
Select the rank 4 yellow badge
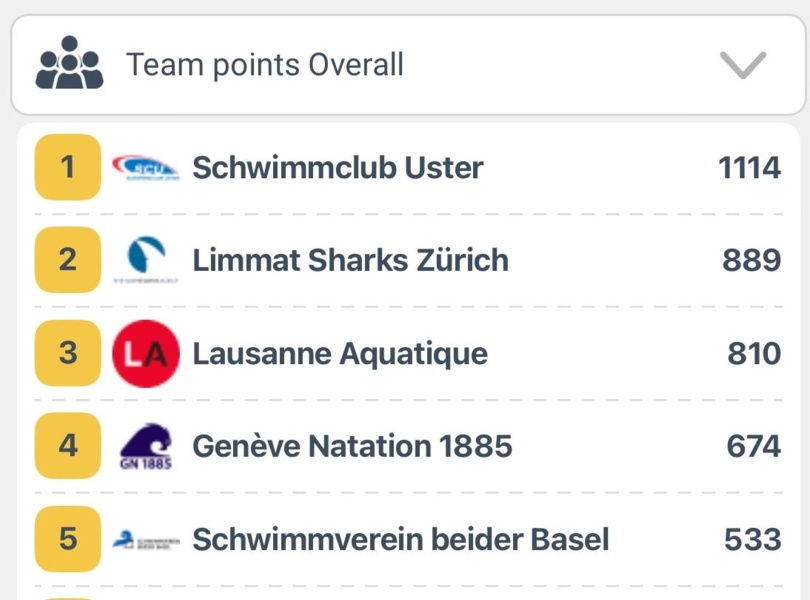68,446
